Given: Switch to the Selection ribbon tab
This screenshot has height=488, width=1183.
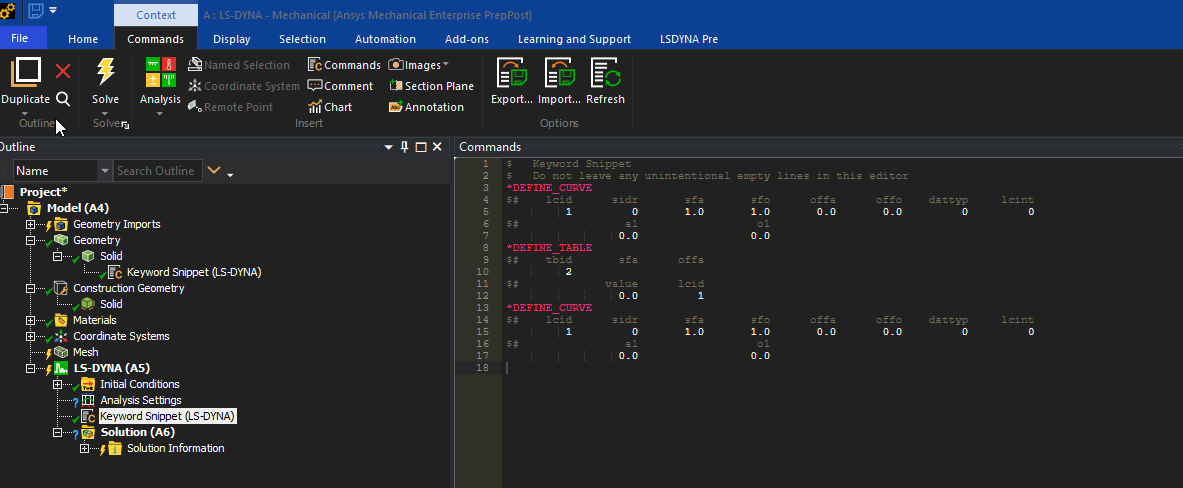Looking at the screenshot, I should pyautogui.click(x=303, y=39).
